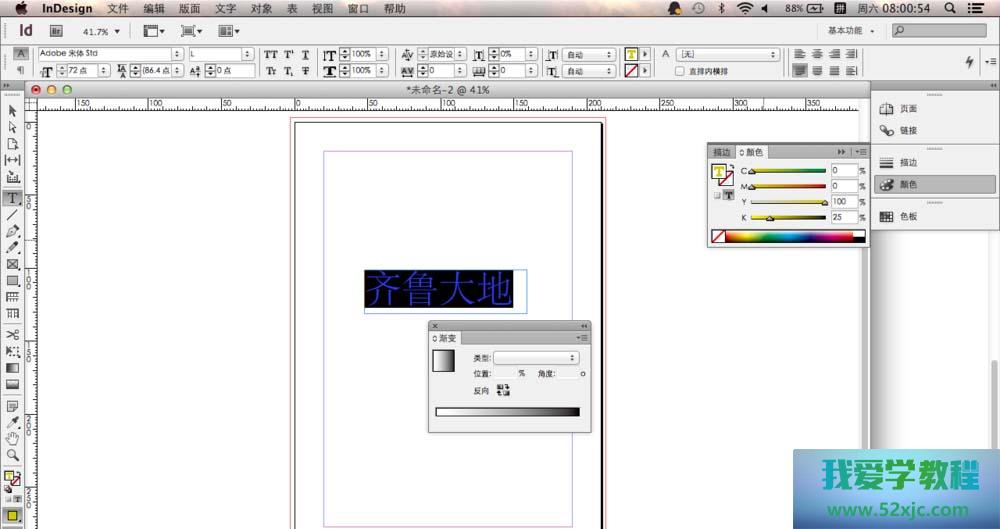Screen dimensions: 1000x529
Task: Switch to the 描边 tab
Action: pyautogui.click(x=721, y=152)
